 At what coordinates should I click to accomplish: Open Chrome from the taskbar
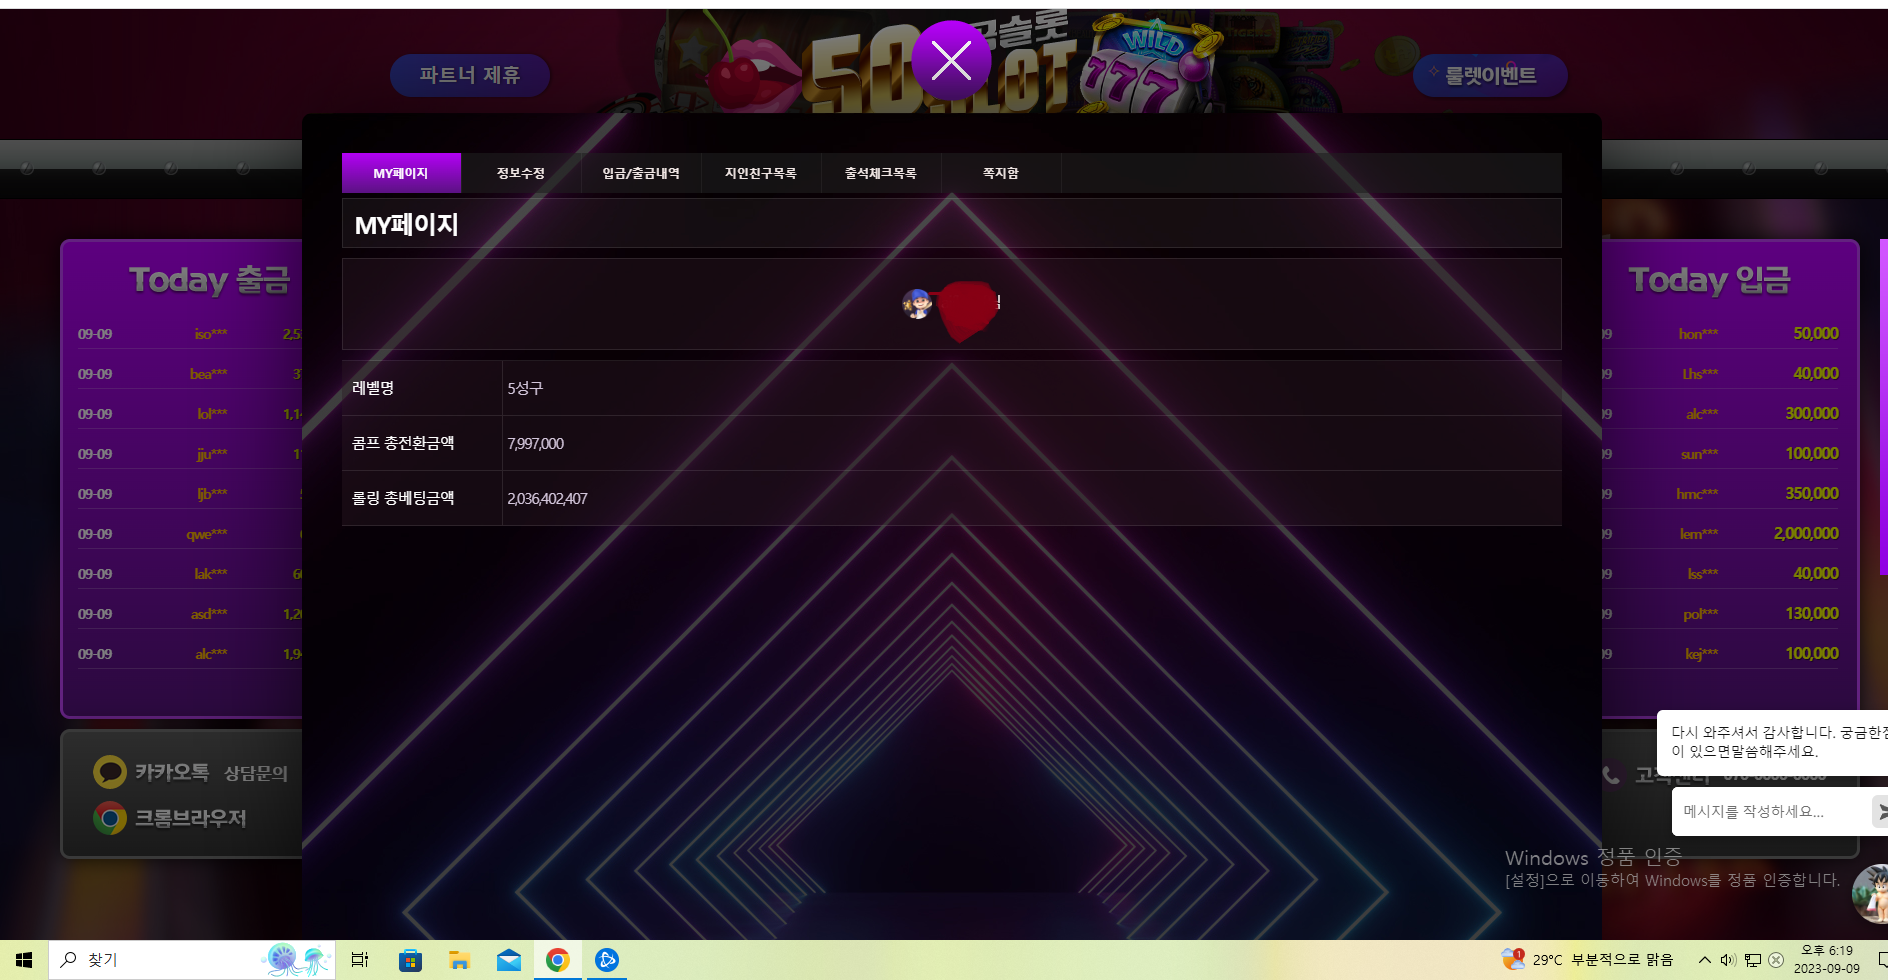click(558, 960)
